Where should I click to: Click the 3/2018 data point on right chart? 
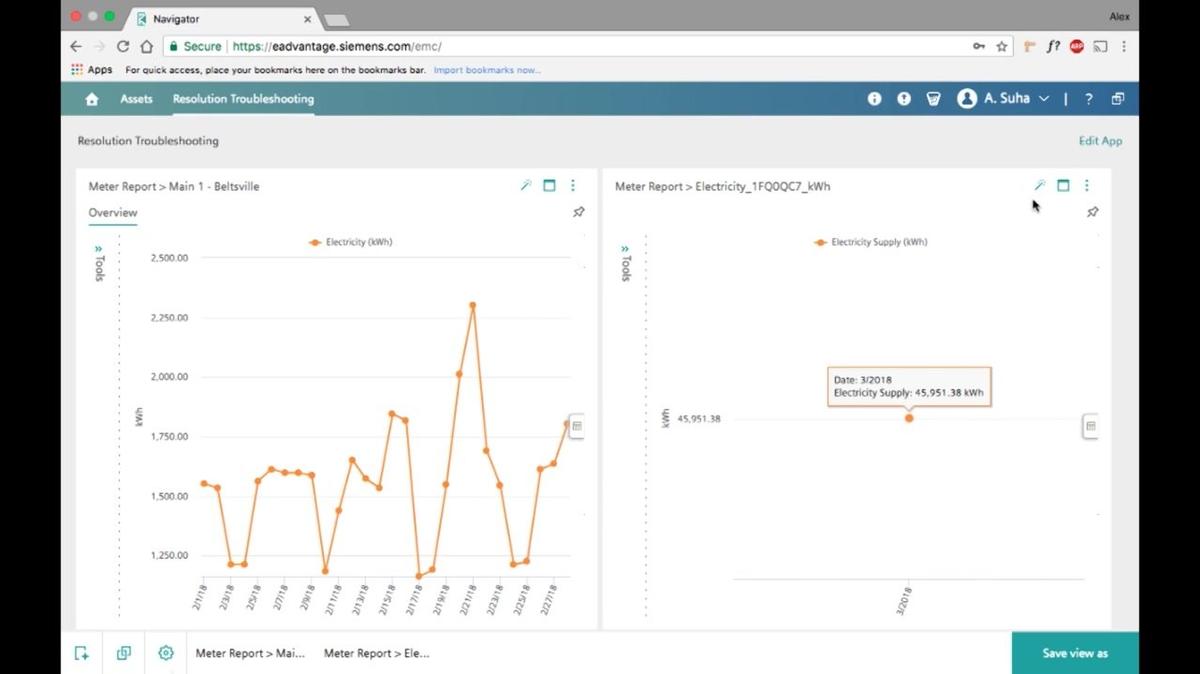point(909,418)
